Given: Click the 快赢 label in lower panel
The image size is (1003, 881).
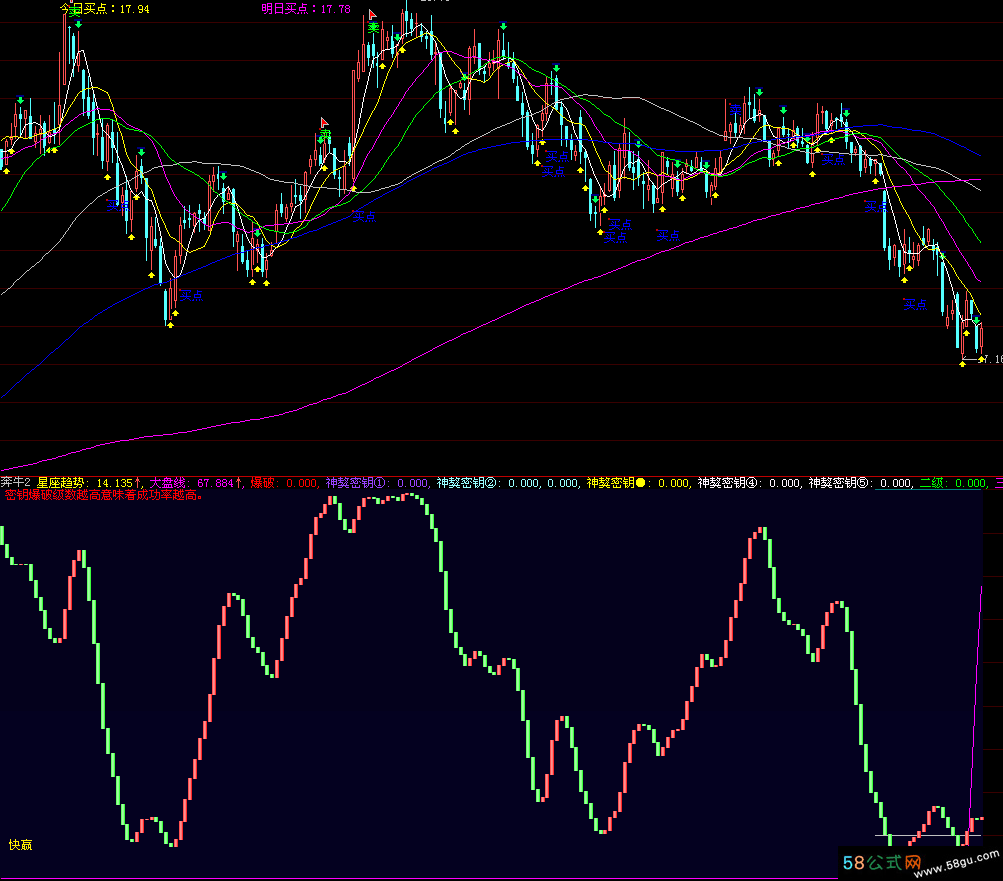Looking at the screenshot, I should (x=20, y=844).
